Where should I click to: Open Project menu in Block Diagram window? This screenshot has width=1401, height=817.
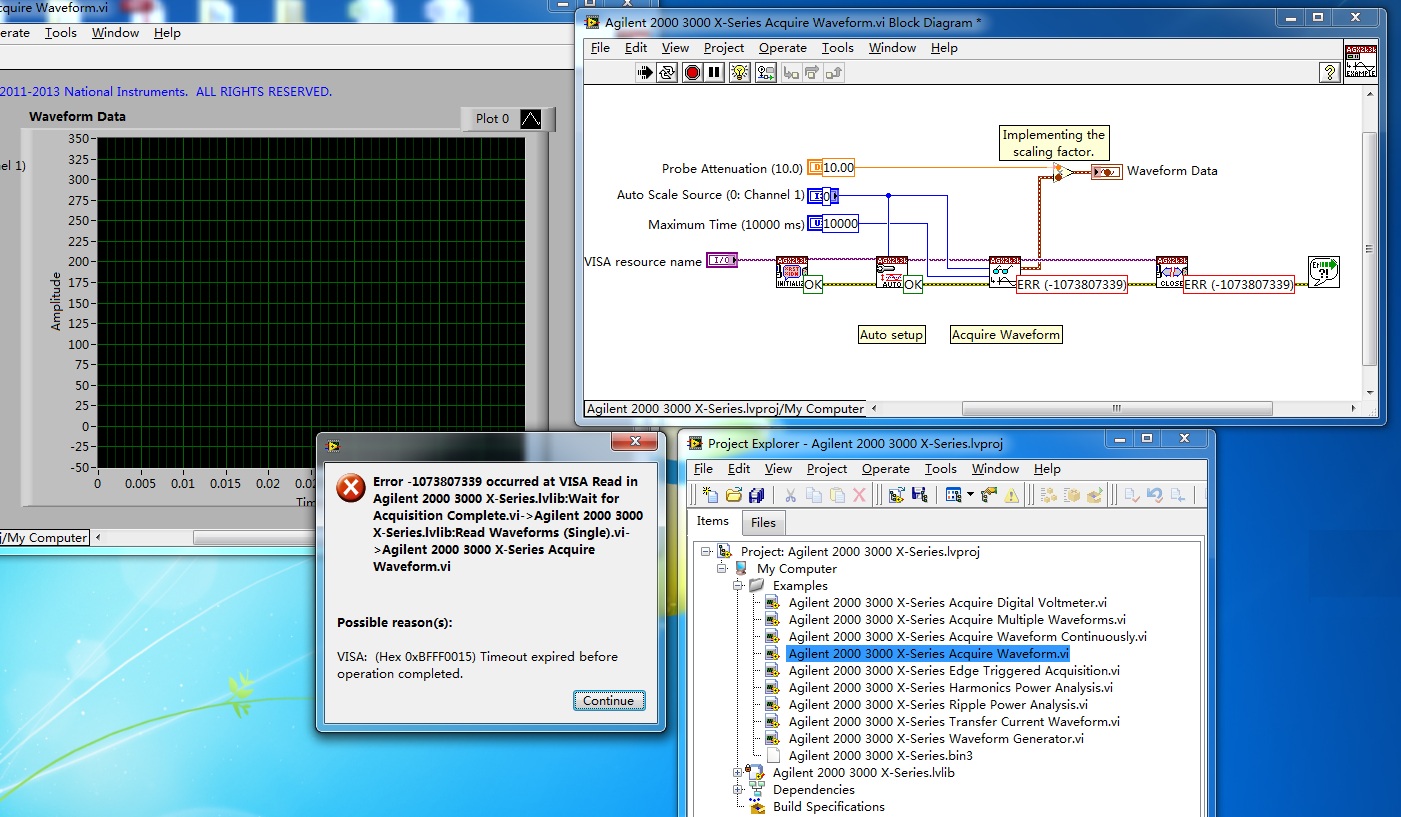(724, 47)
